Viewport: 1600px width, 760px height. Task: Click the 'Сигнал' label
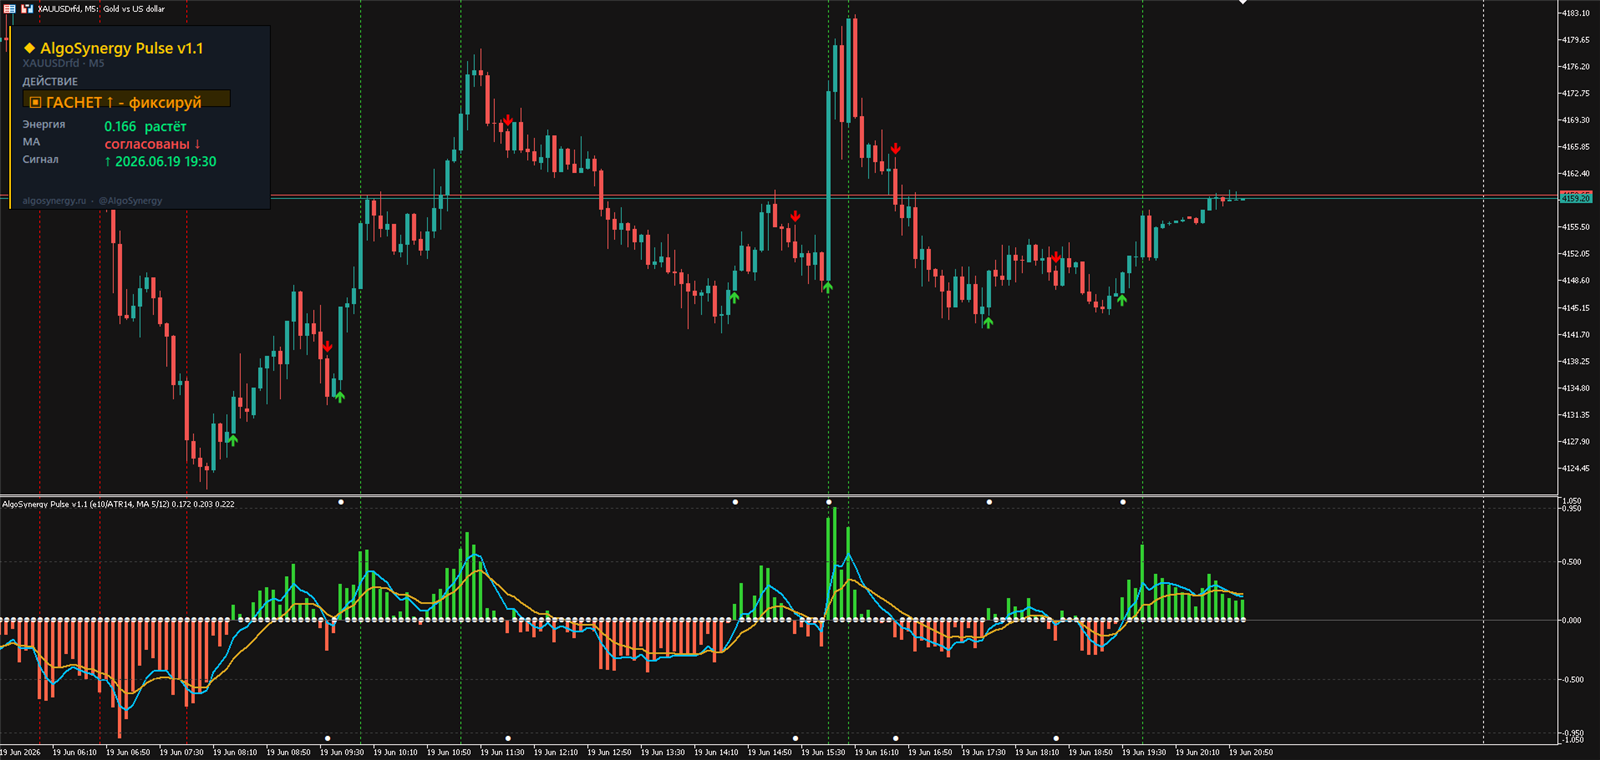41,159
